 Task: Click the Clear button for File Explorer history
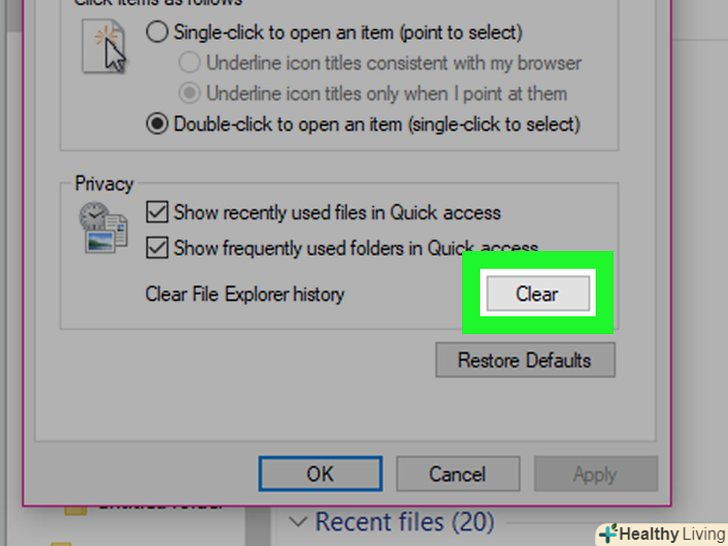[x=538, y=293]
